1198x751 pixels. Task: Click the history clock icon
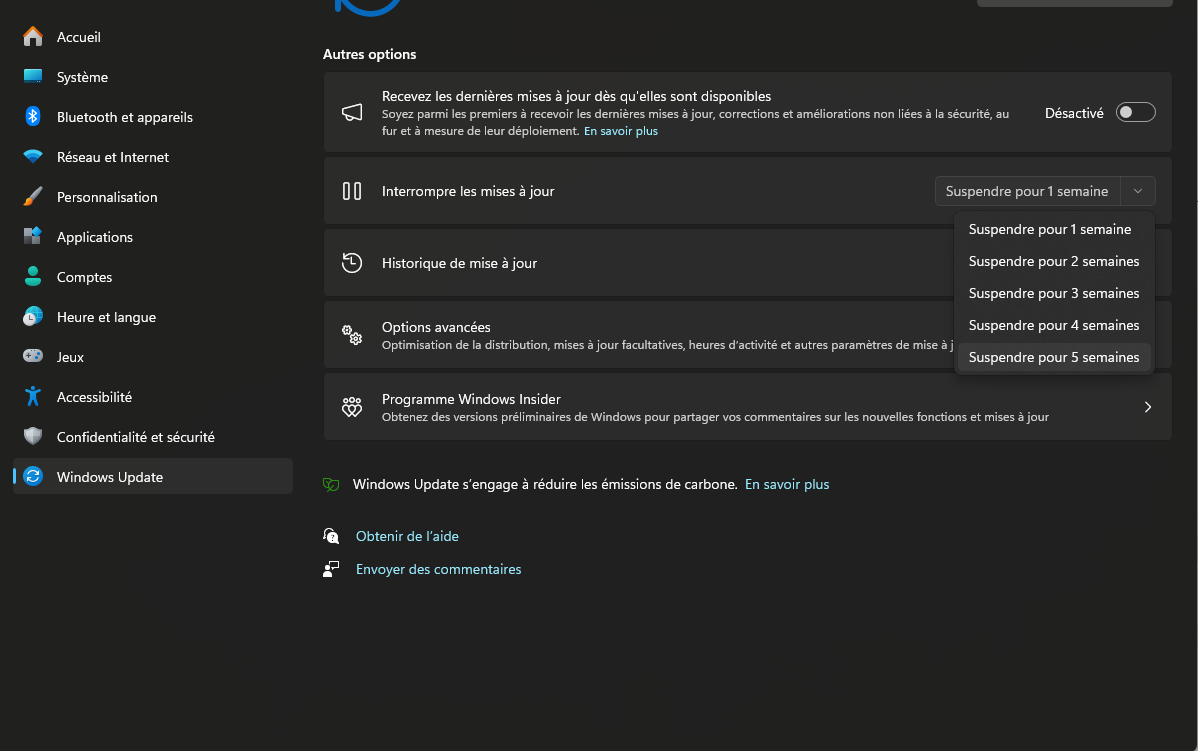pyautogui.click(x=351, y=263)
